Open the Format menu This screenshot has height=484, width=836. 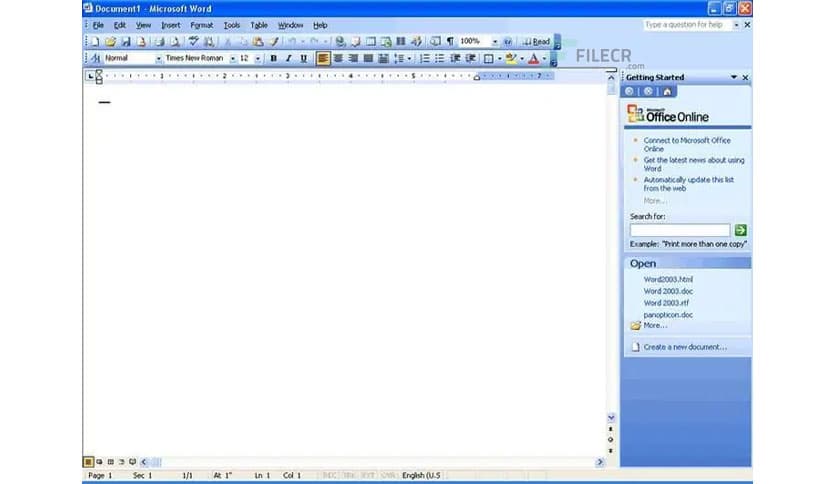tap(202, 25)
